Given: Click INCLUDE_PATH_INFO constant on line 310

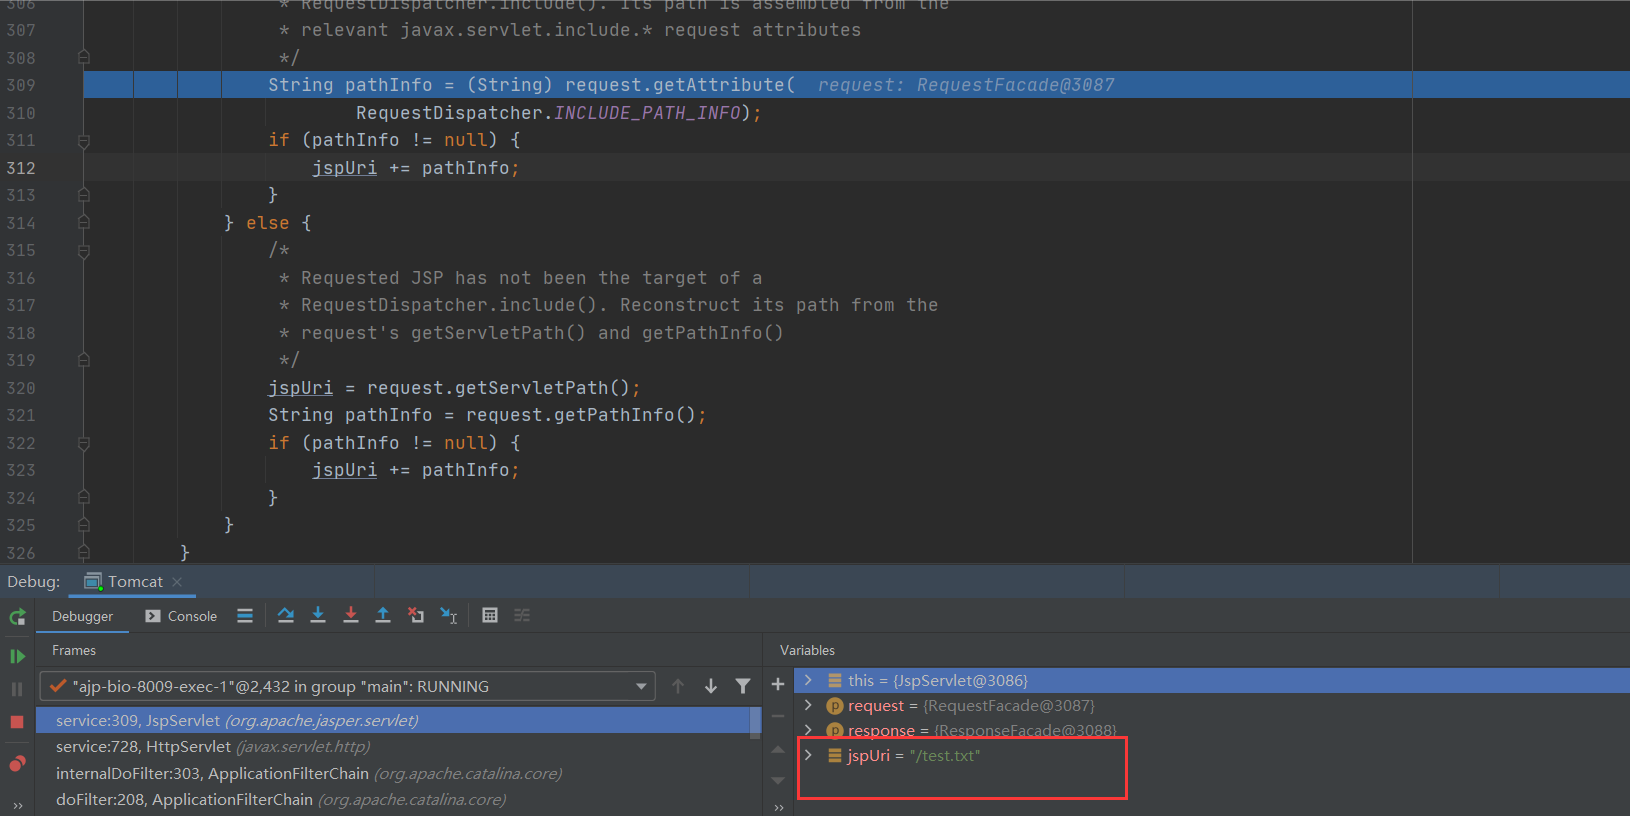Looking at the screenshot, I should point(647,113).
